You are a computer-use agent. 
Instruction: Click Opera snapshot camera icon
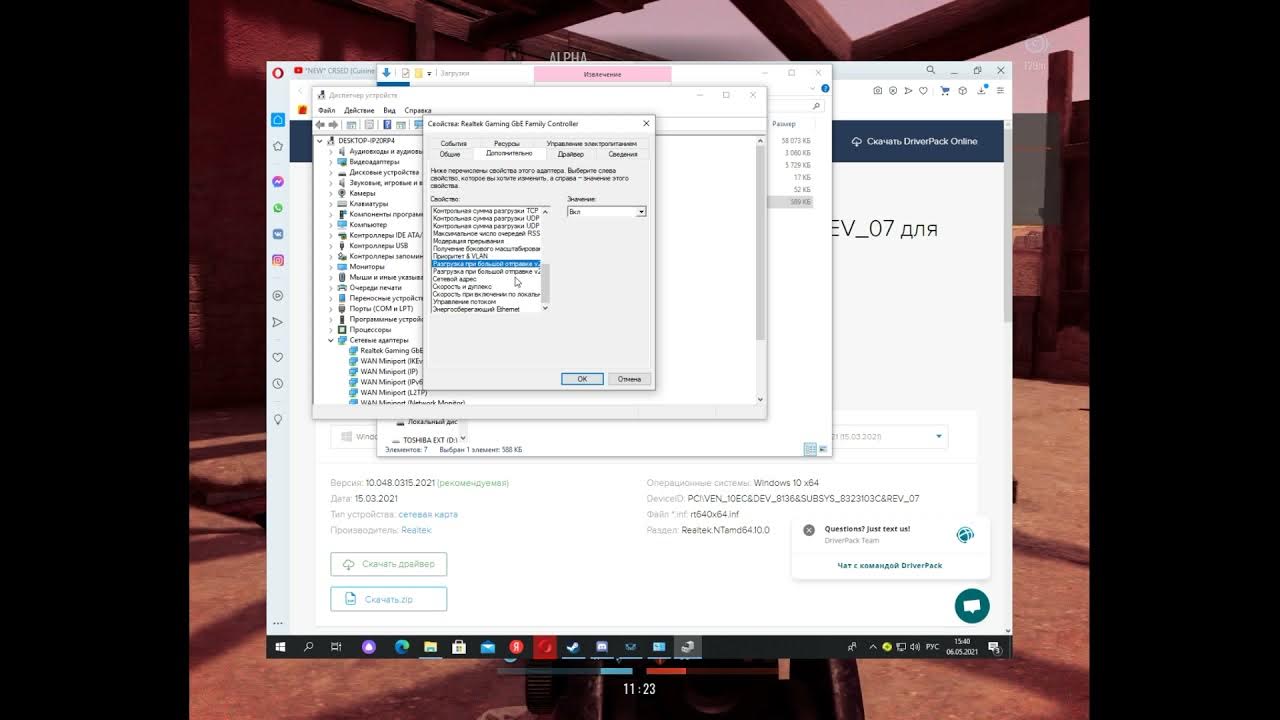878,90
